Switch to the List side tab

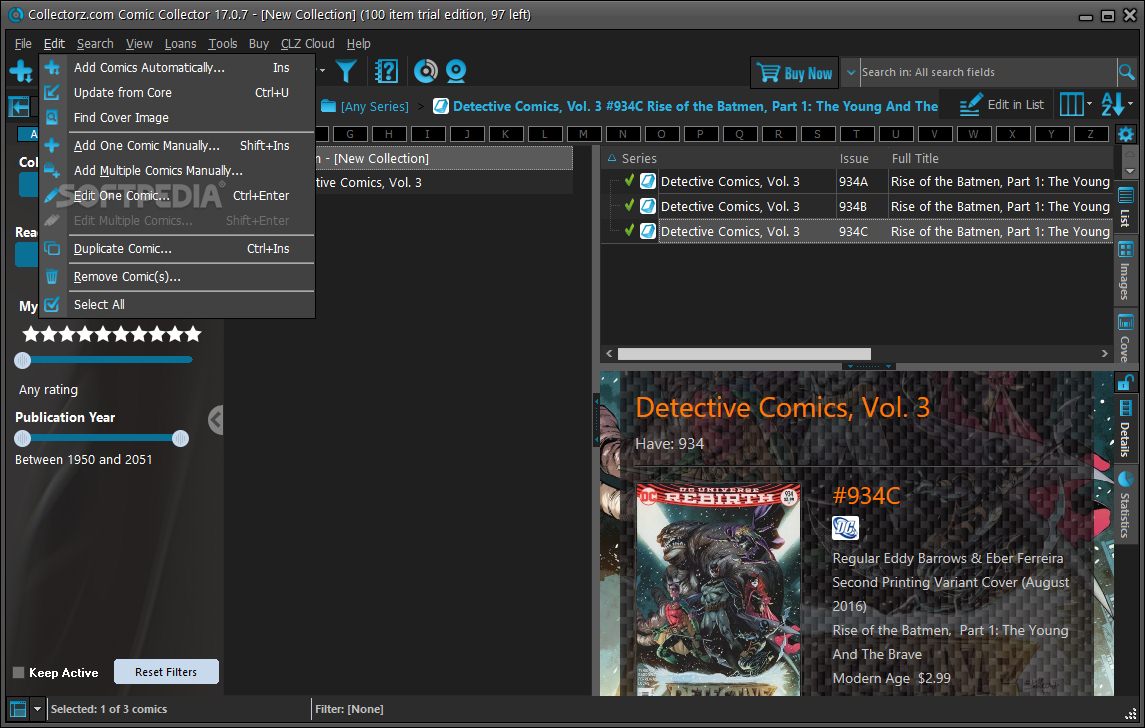(x=1125, y=207)
